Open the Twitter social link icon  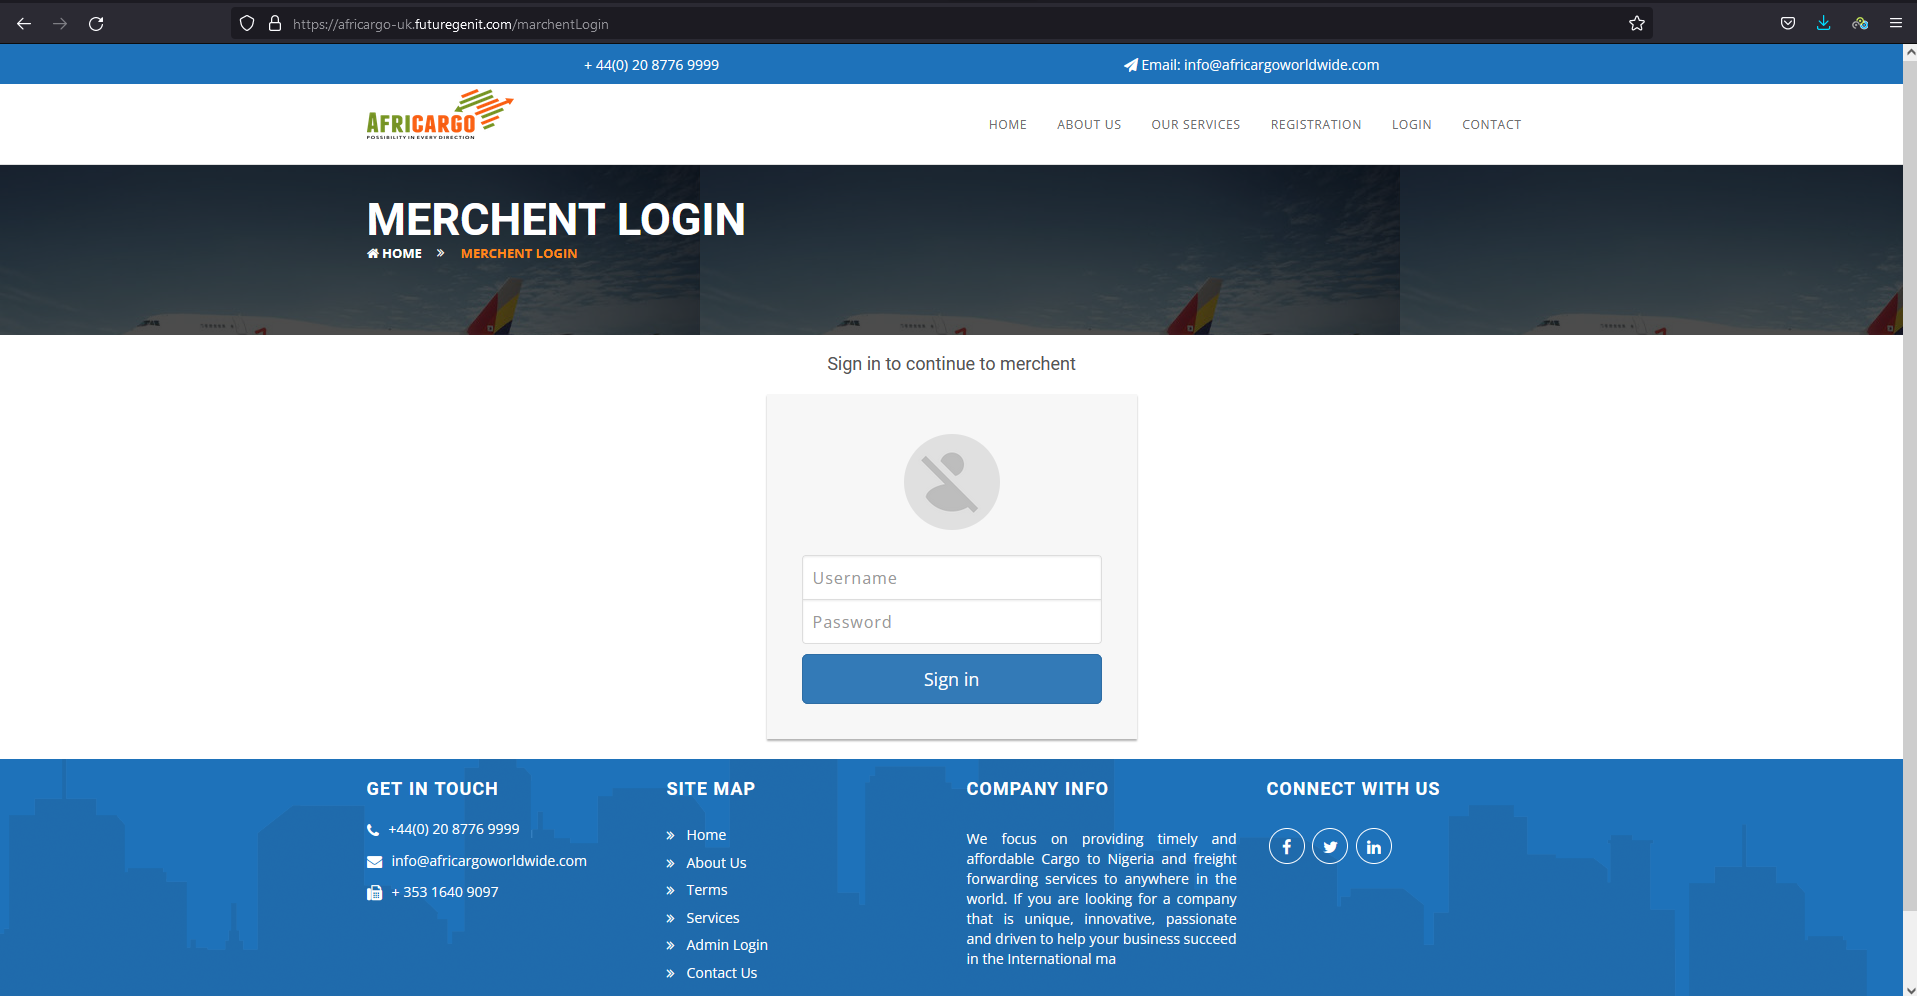click(1330, 847)
